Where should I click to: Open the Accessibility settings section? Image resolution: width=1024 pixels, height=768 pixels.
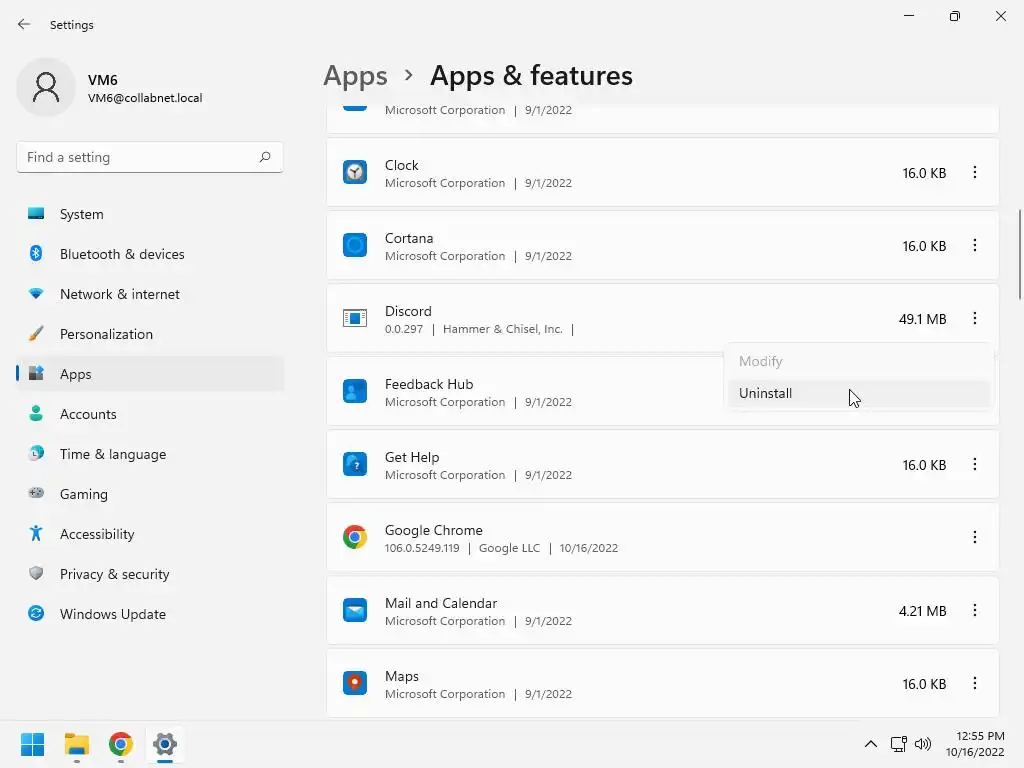click(x=96, y=534)
